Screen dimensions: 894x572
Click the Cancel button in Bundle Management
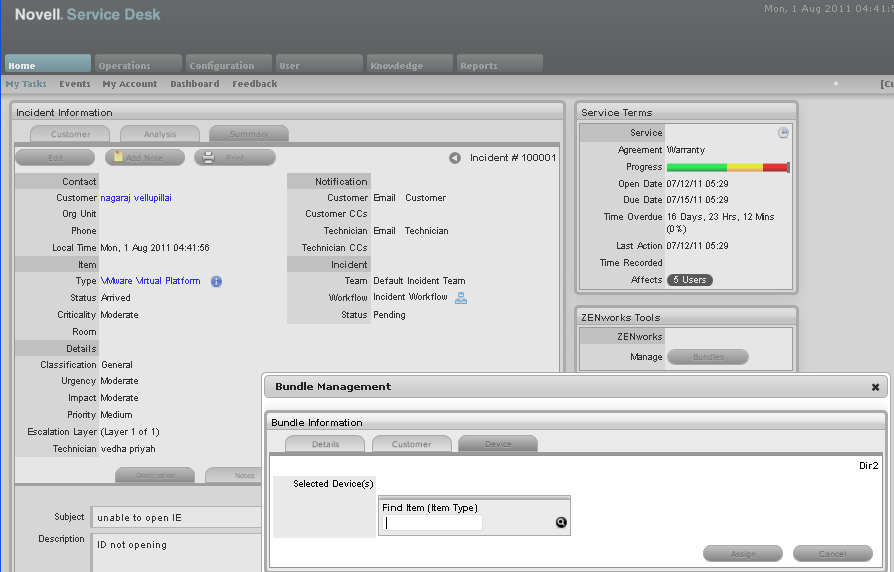click(832, 553)
